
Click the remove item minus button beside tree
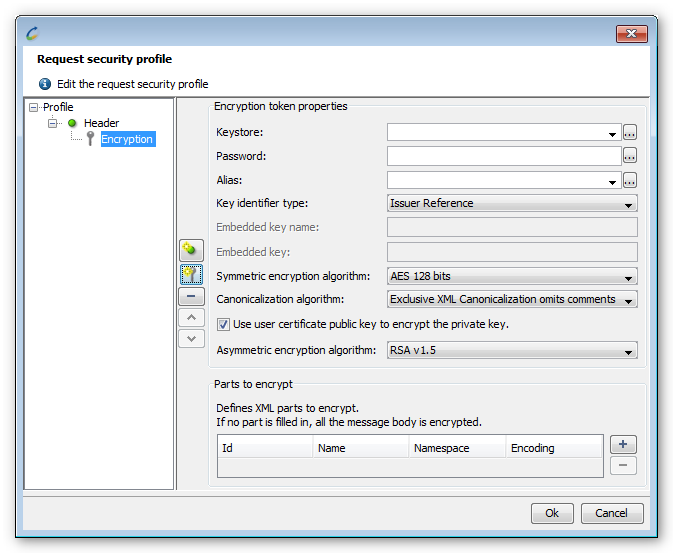191,296
